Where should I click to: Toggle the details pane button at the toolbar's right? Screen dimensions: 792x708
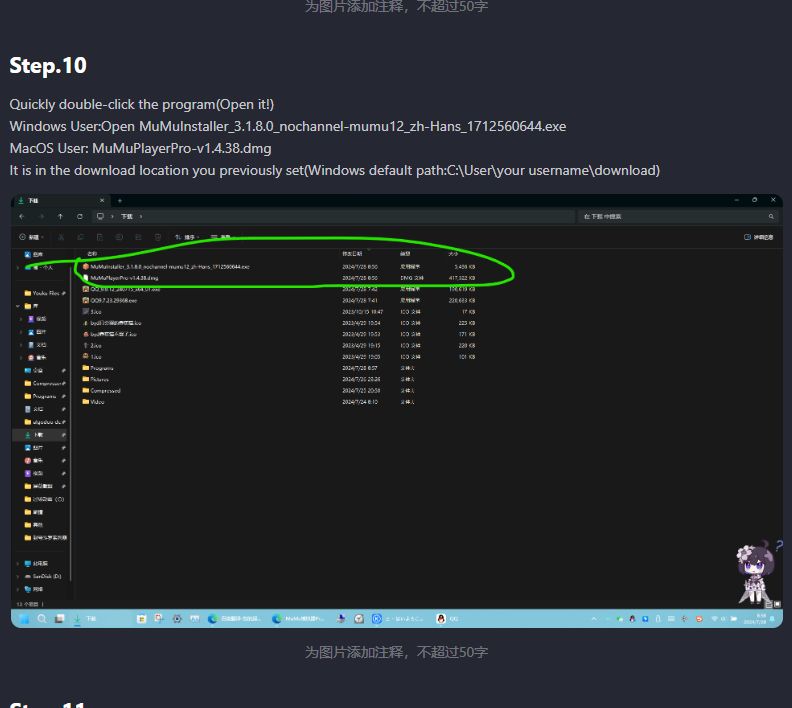tap(758, 237)
